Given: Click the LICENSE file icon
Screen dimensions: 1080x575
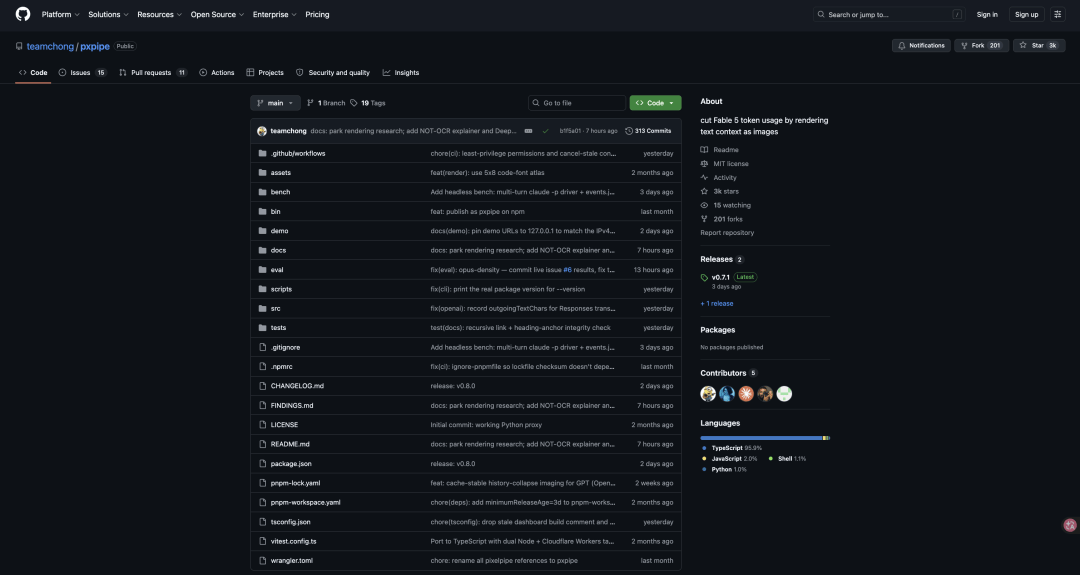Looking at the screenshot, I should (x=262, y=425).
